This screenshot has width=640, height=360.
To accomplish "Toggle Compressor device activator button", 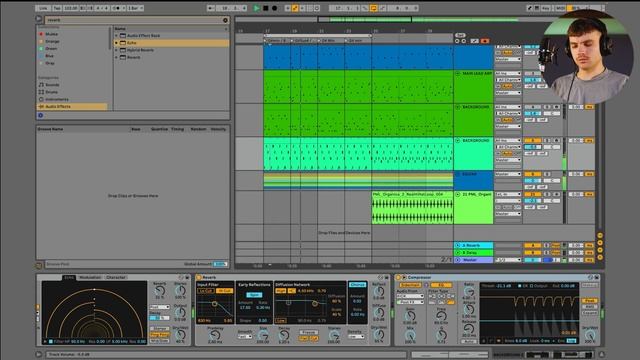I will 398,278.
